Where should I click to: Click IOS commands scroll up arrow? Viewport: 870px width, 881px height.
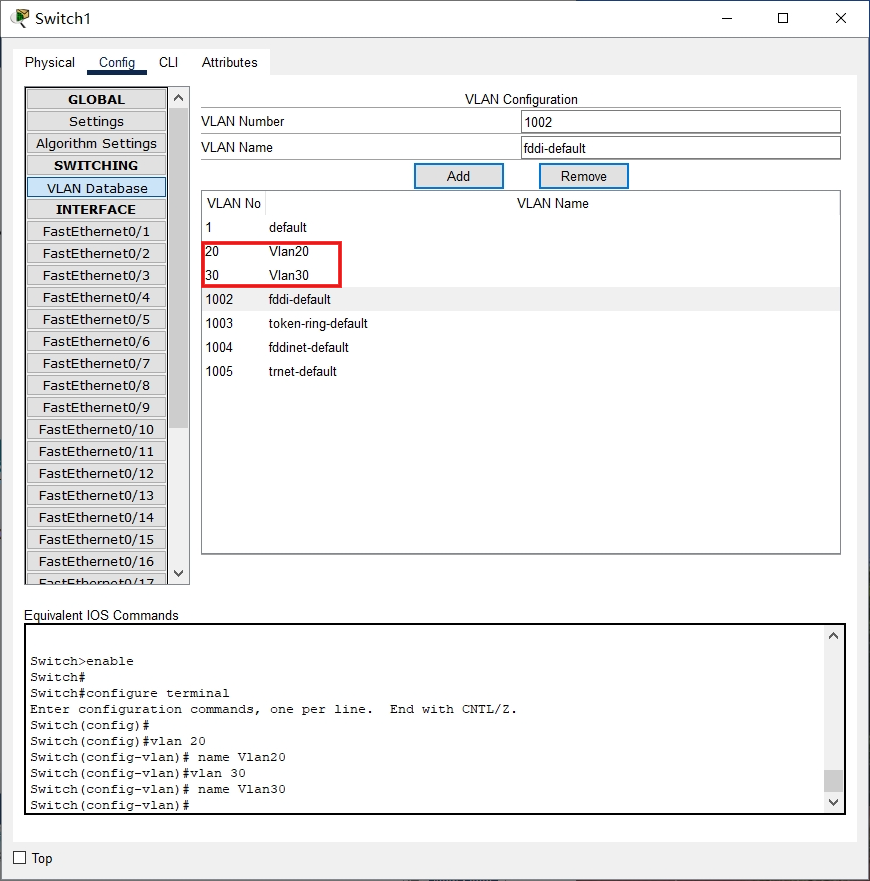(x=833, y=636)
